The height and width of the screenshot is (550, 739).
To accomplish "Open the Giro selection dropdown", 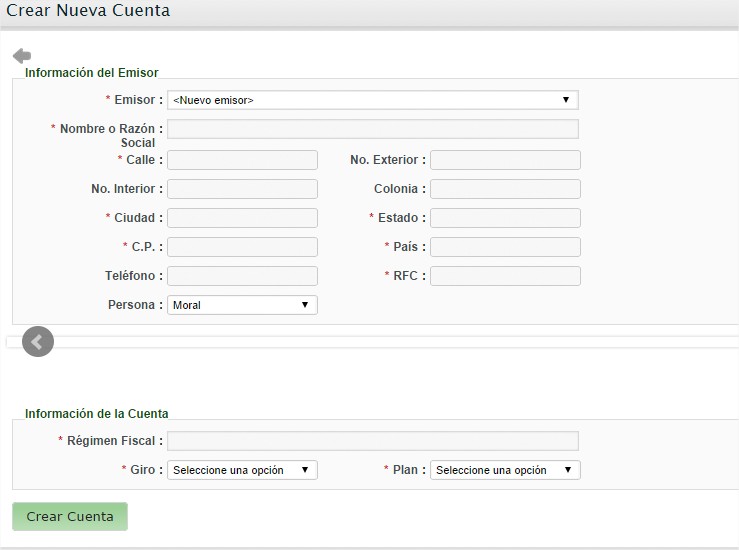I will [242, 470].
